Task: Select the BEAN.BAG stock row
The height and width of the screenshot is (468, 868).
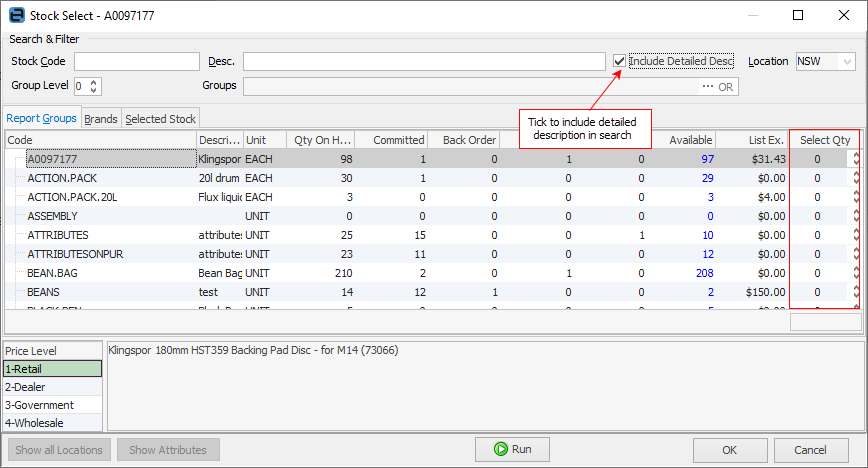Action: [x=48, y=272]
